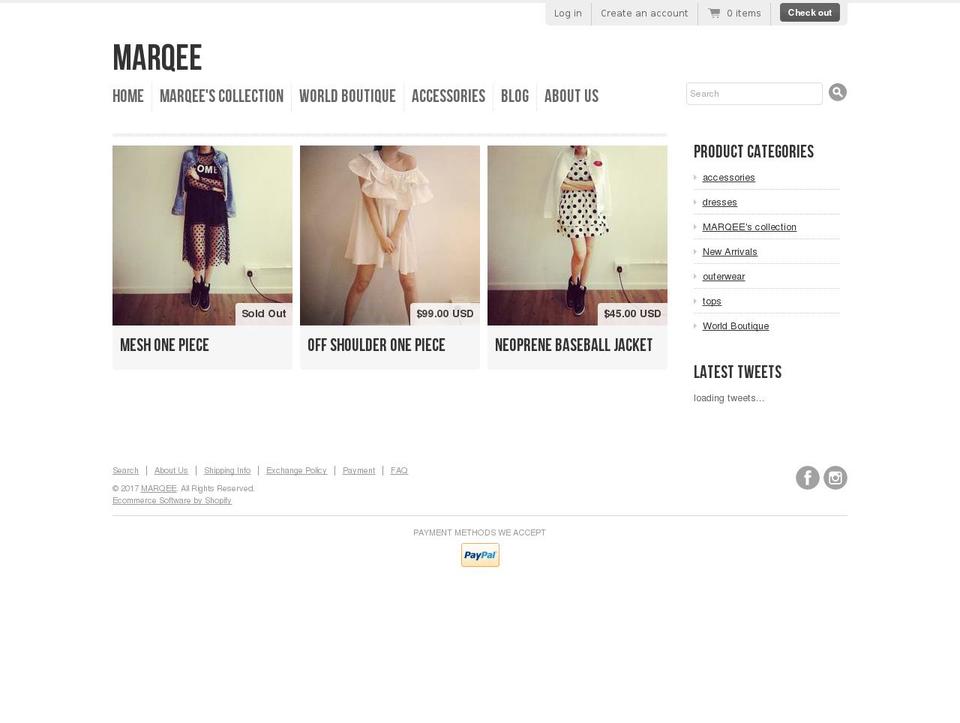Click the footer Search link
Viewport: 960px width, 723px height.
pyautogui.click(x=126, y=470)
